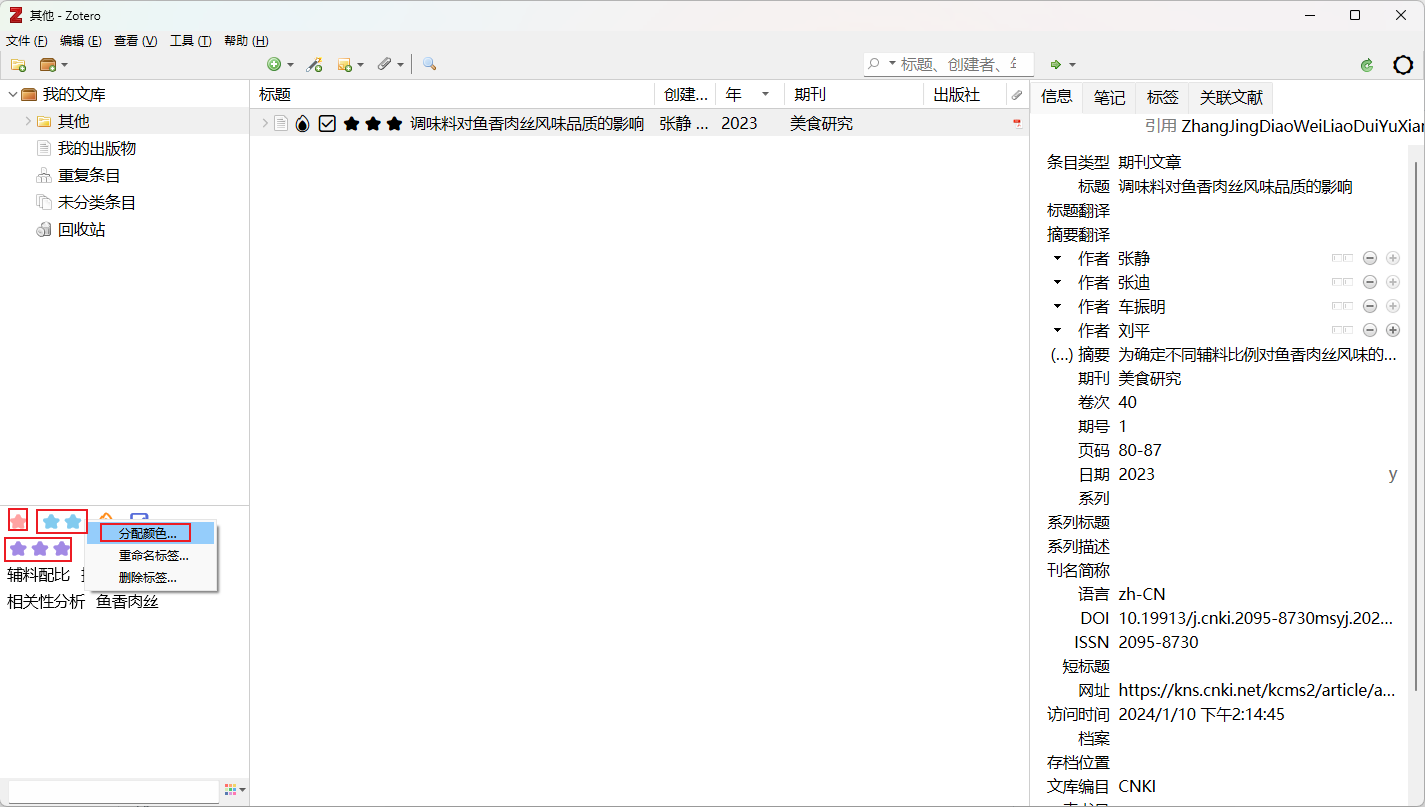Open creator type dropdown for 张迪
Image resolution: width=1425 pixels, height=807 pixels.
pyautogui.click(x=1057, y=282)
